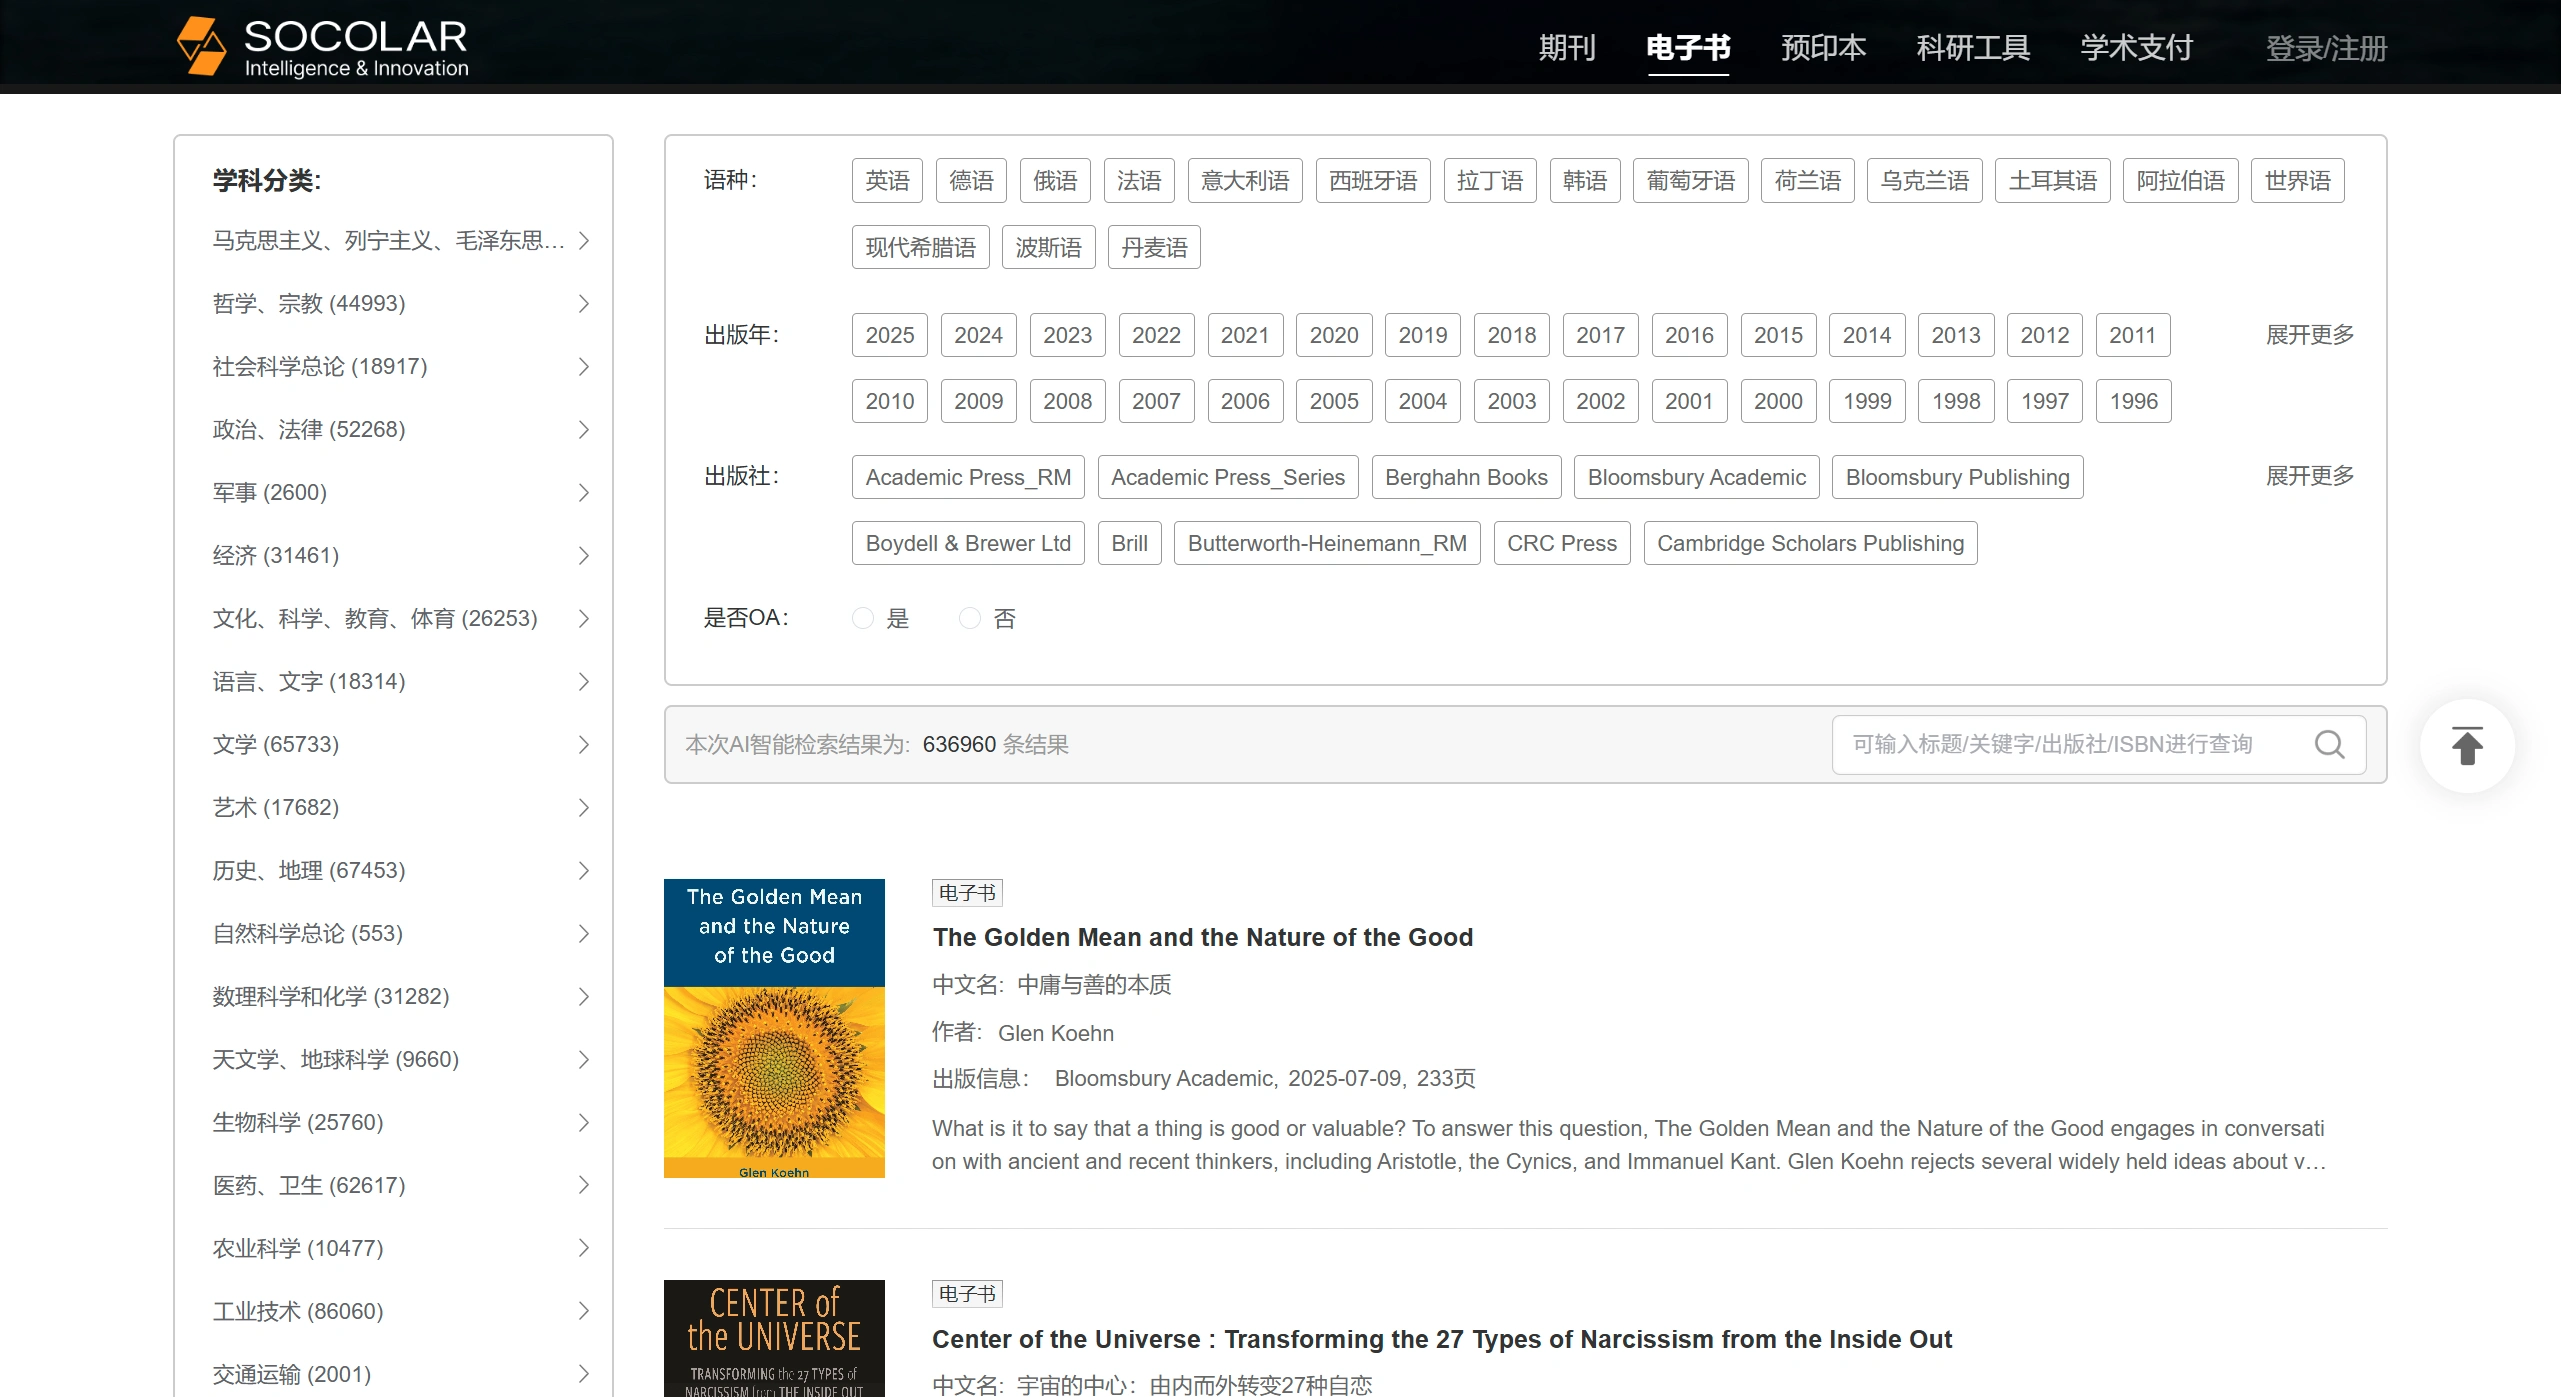
Task: Open The Golden Mean and the Nature title
Action: 1202,937
